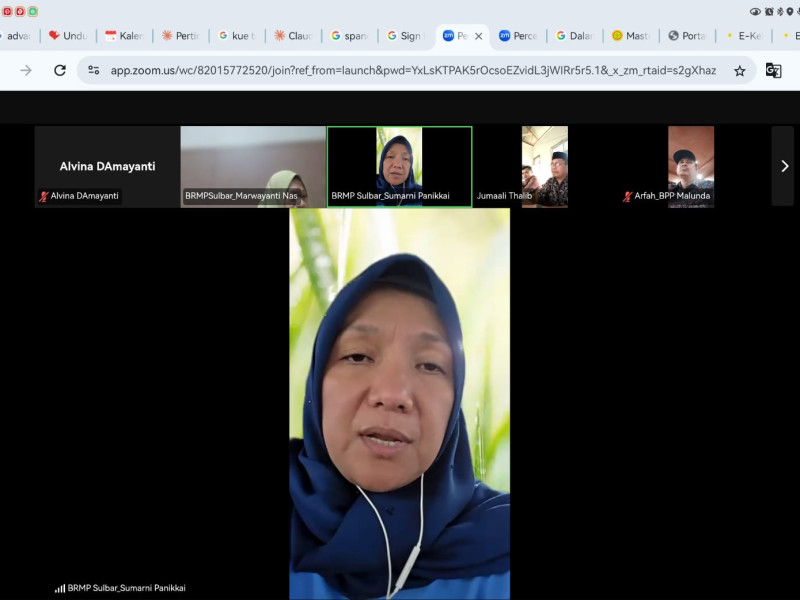Switch to the Claude browser tab
The height and width of the screenshot is (600, 800).
pyautogui.click(x=293, y=36)
